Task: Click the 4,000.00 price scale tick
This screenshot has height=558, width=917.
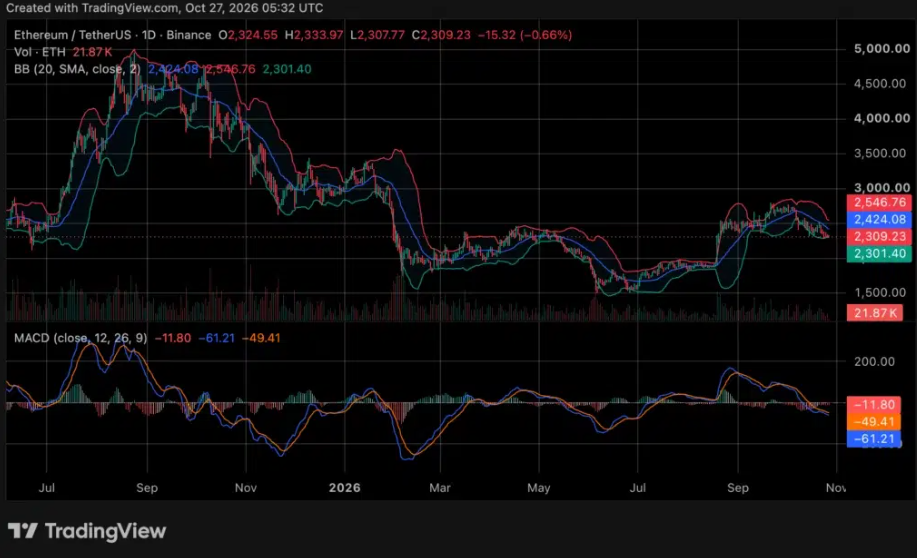Action: pyautogui.click(x=882, y=119)
